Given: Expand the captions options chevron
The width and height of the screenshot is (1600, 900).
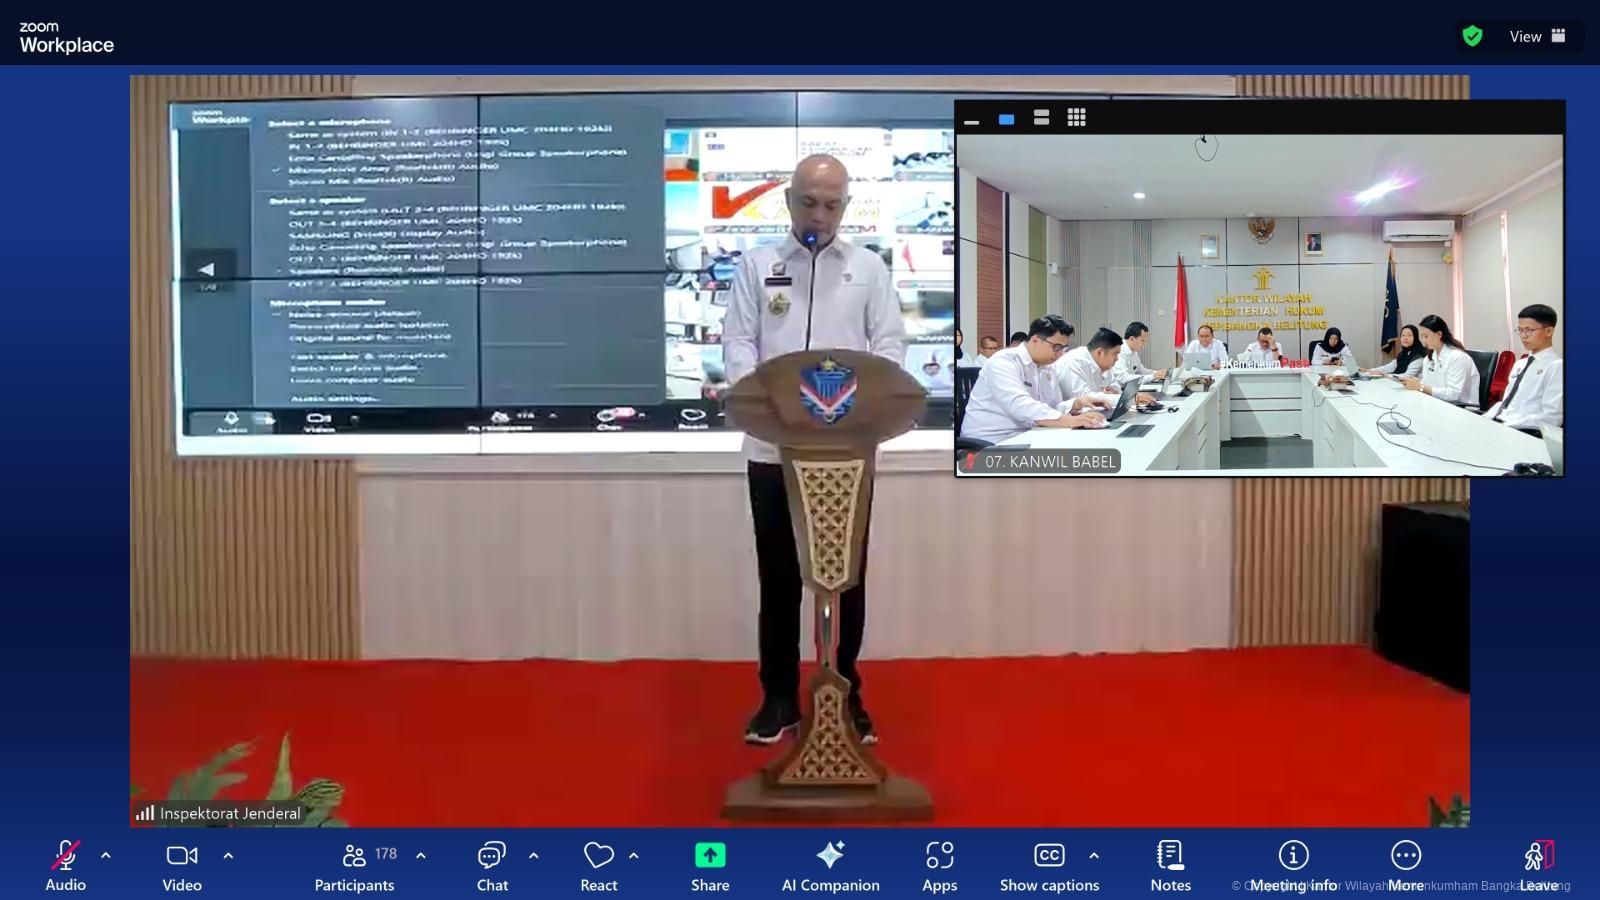Looking at the screenshot, I should point(1094,856).
